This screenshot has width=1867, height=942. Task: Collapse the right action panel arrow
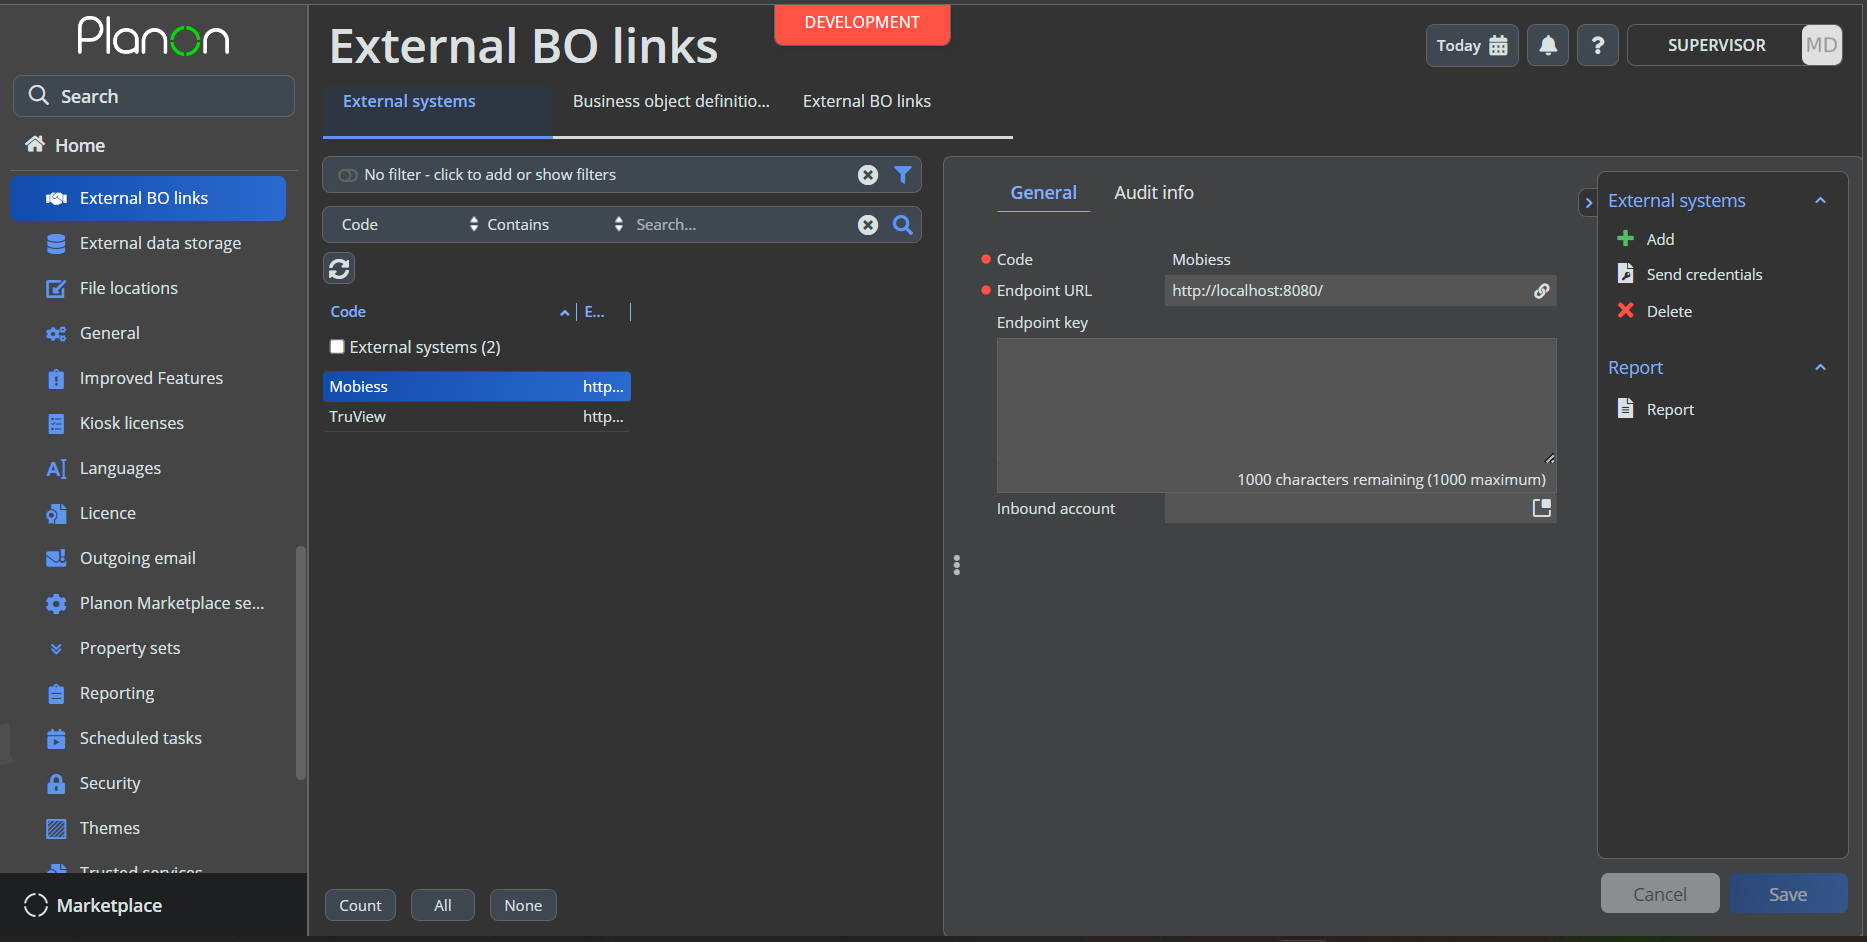1588,202
